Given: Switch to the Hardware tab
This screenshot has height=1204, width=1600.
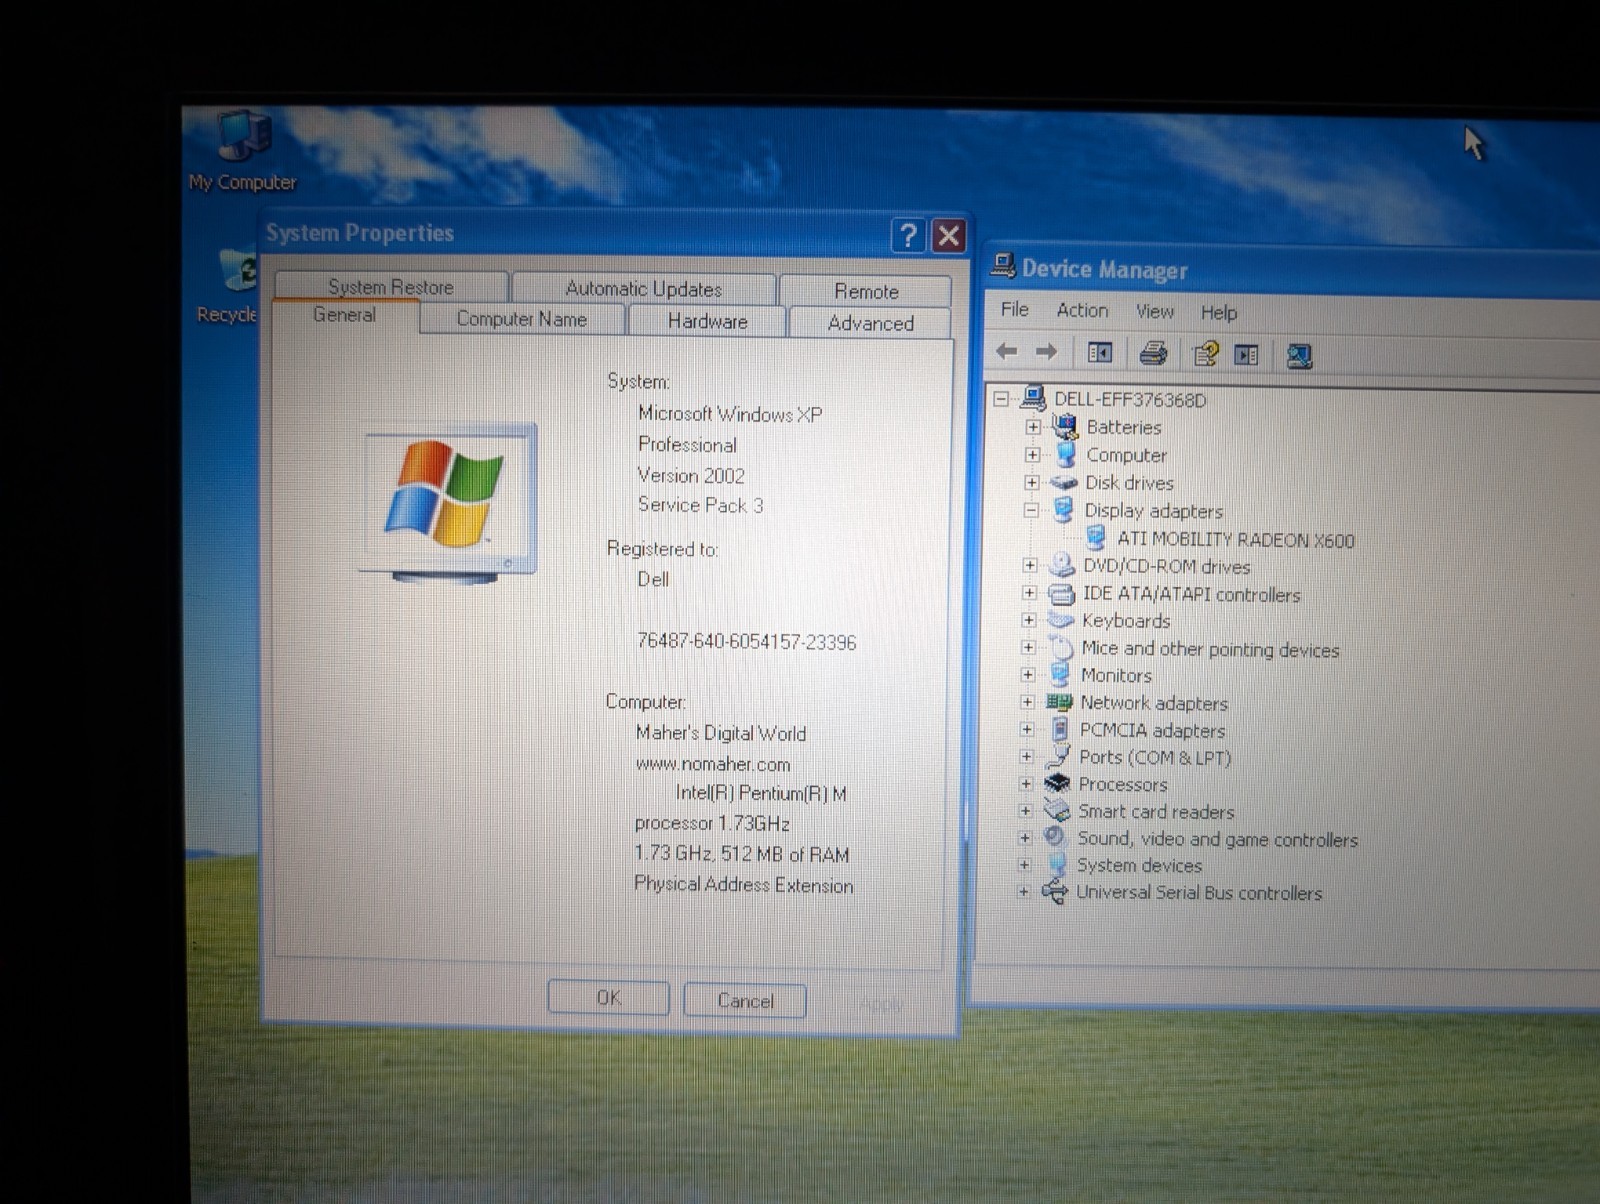Looking at the screenshot, I should (x=707, y=321).
